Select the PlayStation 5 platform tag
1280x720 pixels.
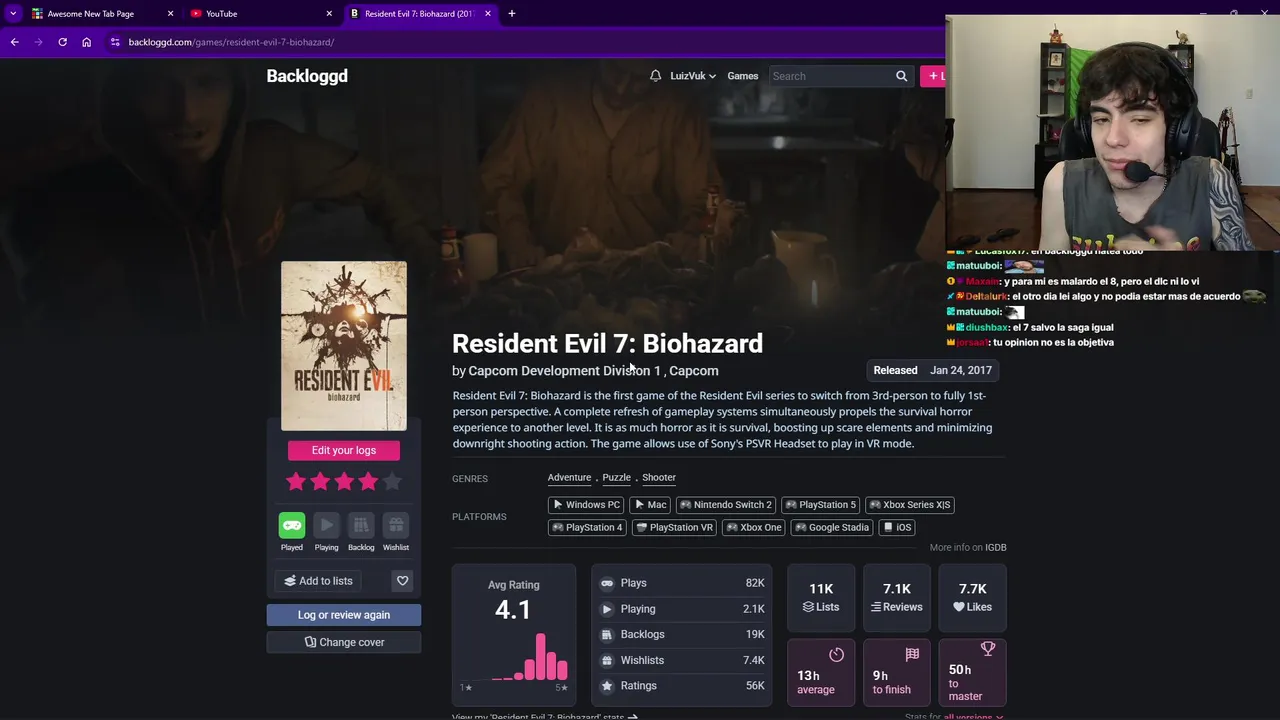[820, 505]
